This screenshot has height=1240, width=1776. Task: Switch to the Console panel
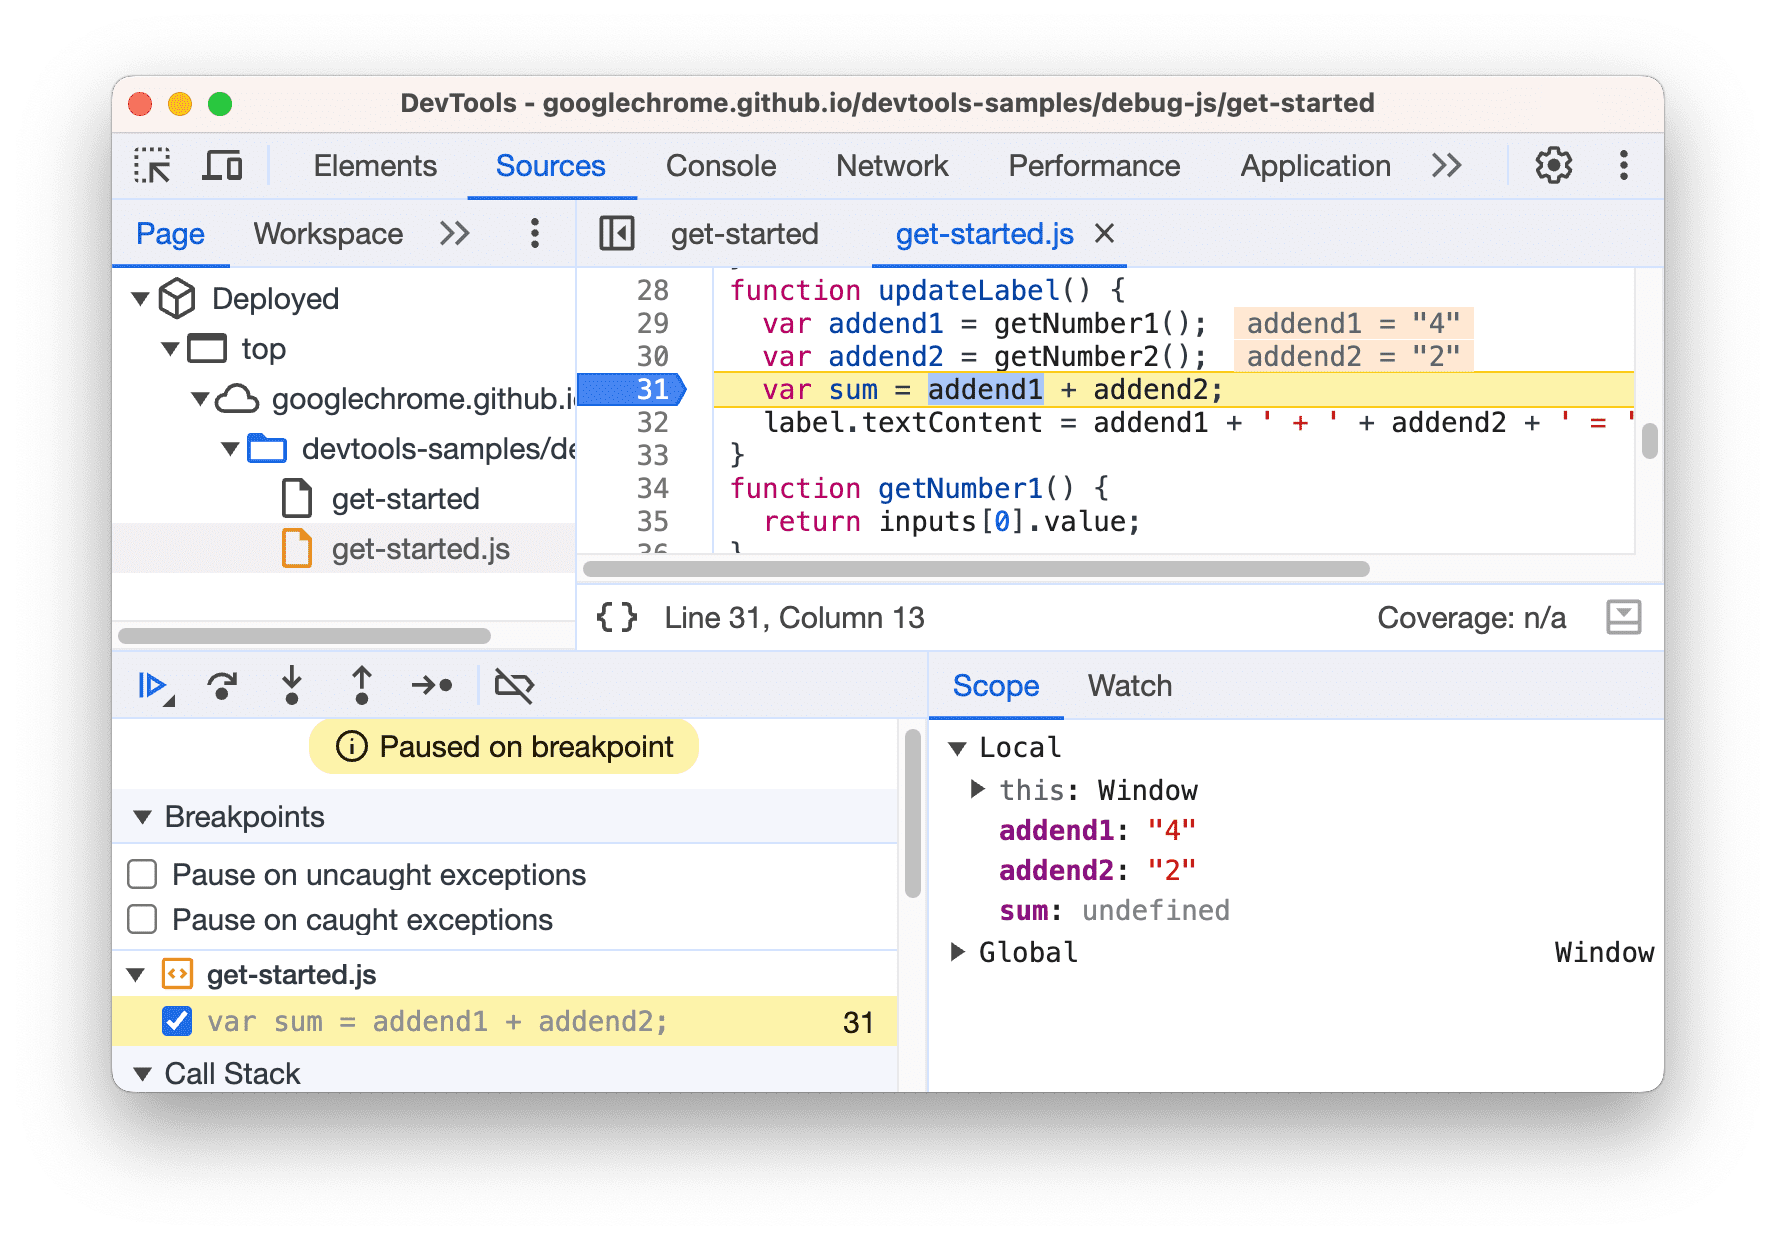click(x=720, y=165)
